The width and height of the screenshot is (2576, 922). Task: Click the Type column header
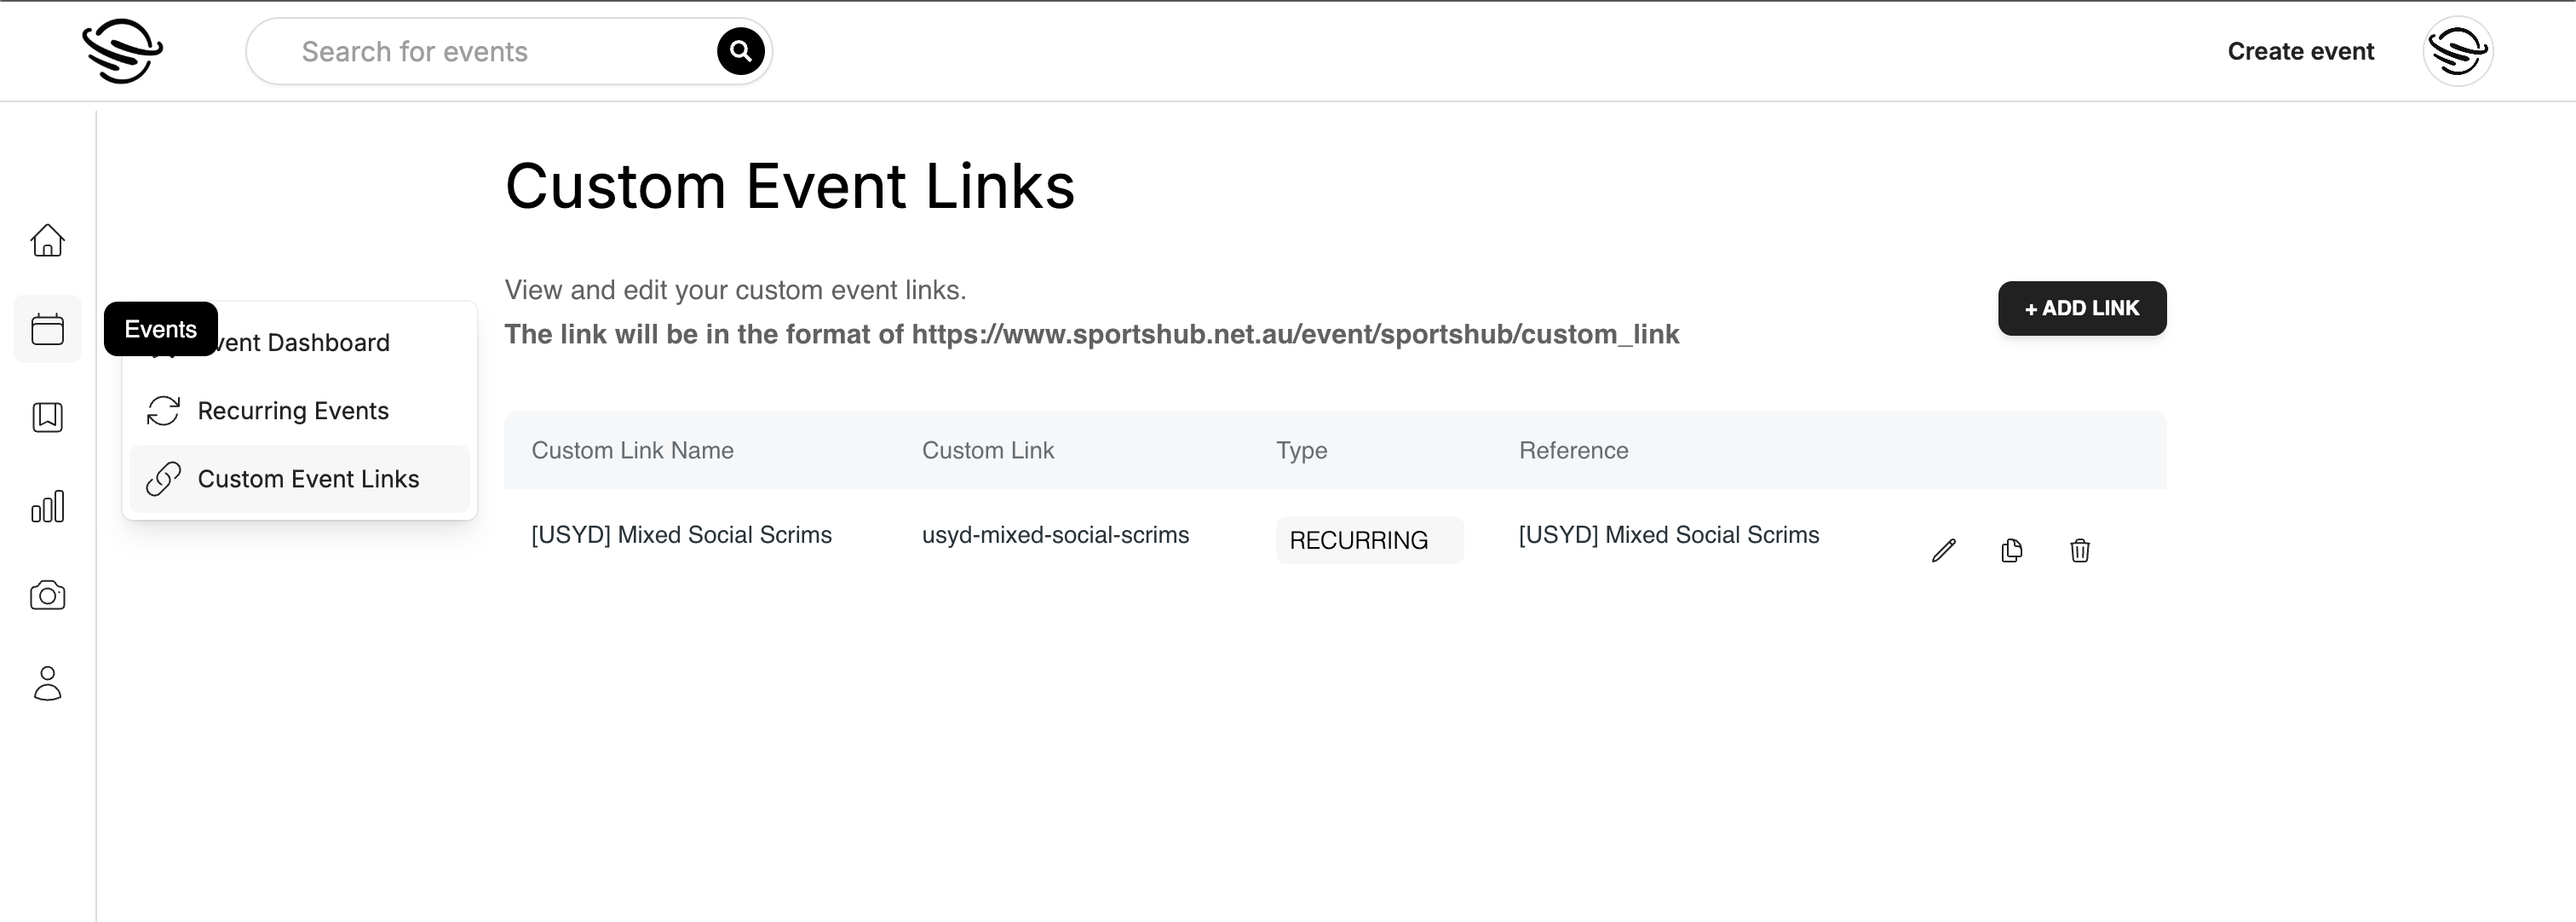point(1301,450)
